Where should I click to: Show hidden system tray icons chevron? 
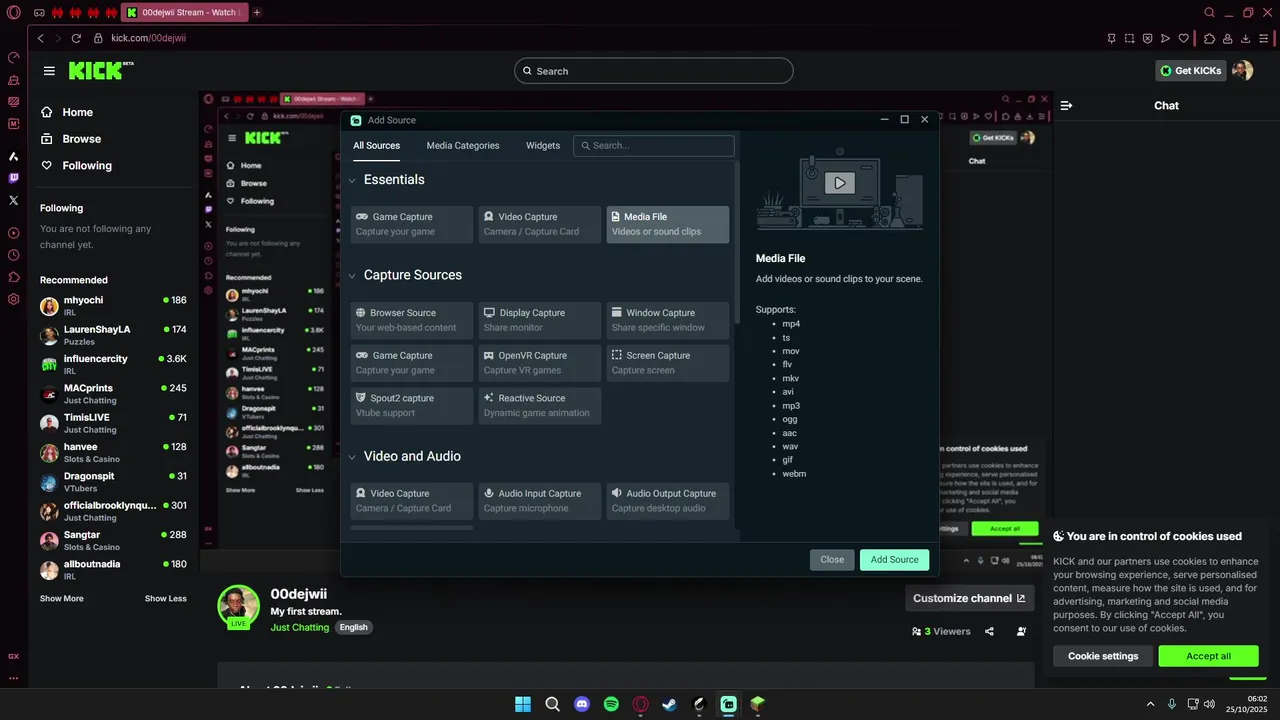click(1150, 704)
